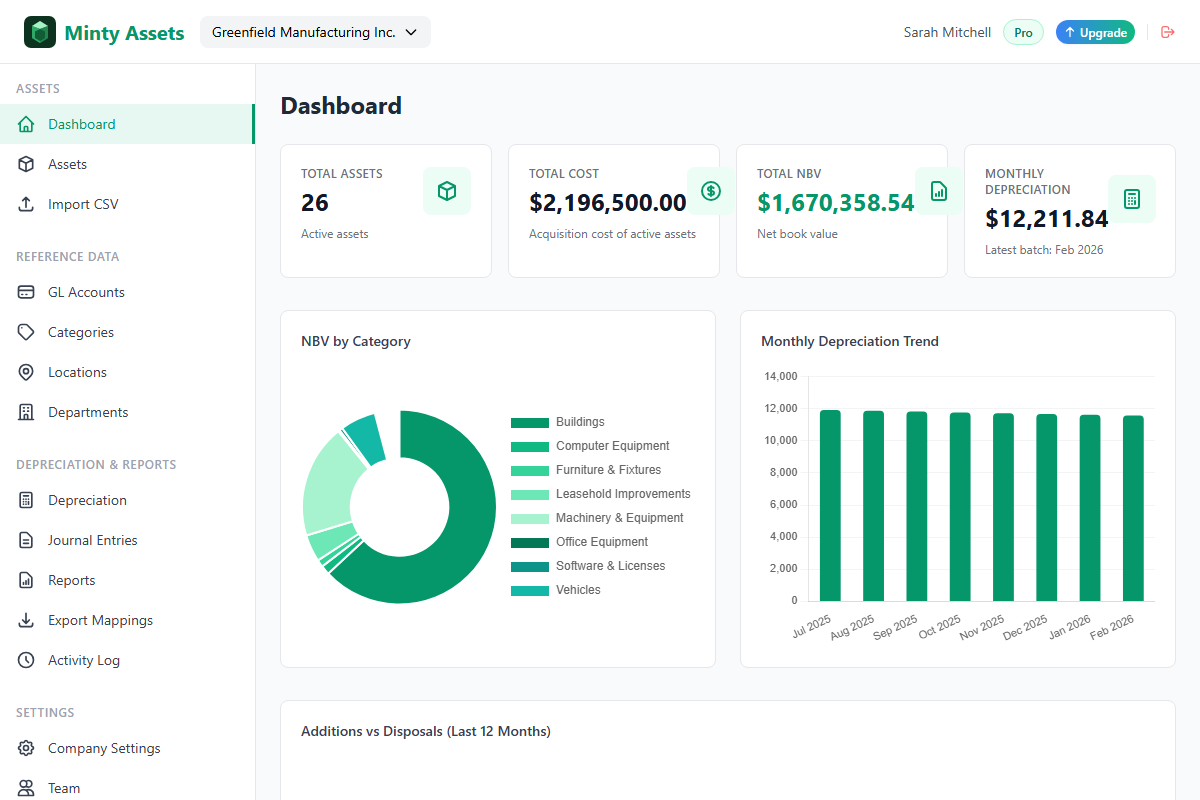Open the Greenfield Manufacturing Inc. company dropdown
1200x800 pixels.
(315, 32)
